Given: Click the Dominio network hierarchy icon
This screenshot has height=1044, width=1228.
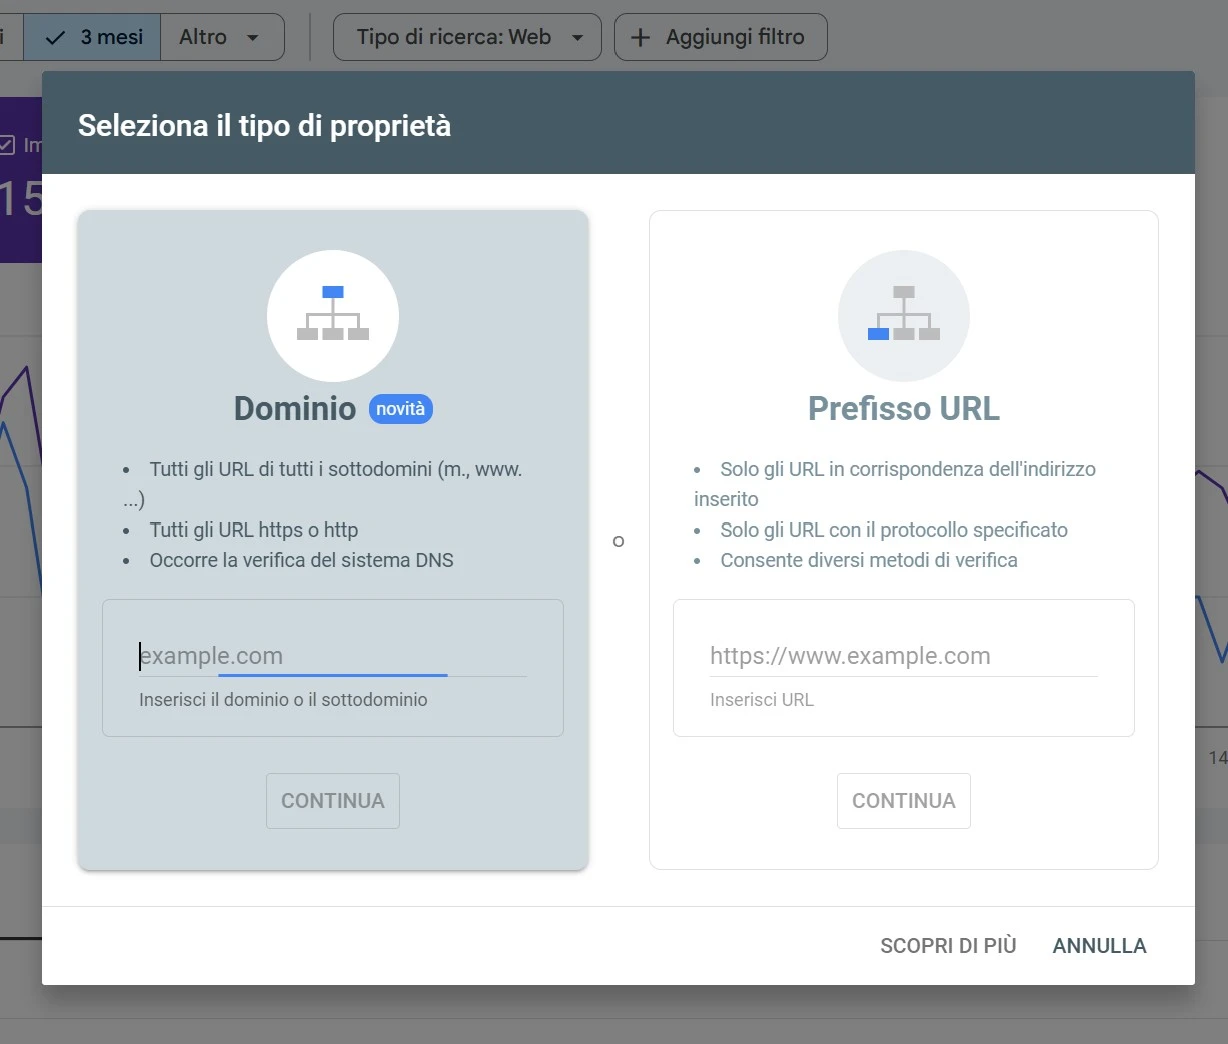Looking at the screenshot, I should tap(333, 315).
